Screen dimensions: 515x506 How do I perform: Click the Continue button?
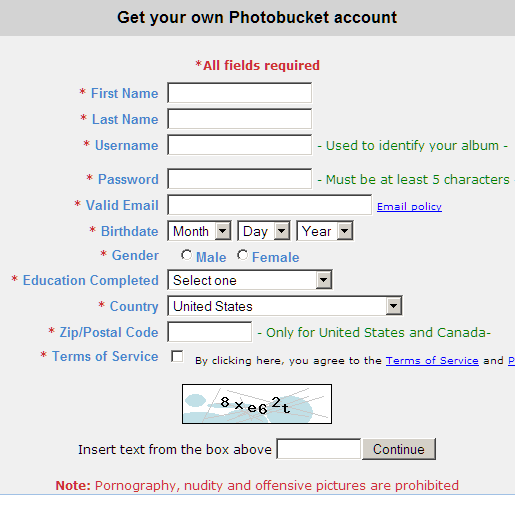(x=399, y=449)
